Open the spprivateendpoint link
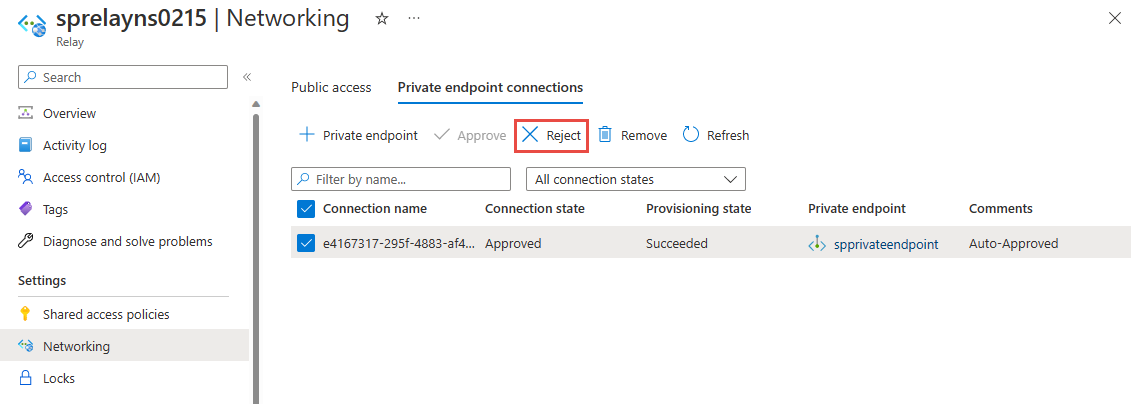Image resolution: width=1147 pixels, height=404 pixels. [x=885, y=243]
